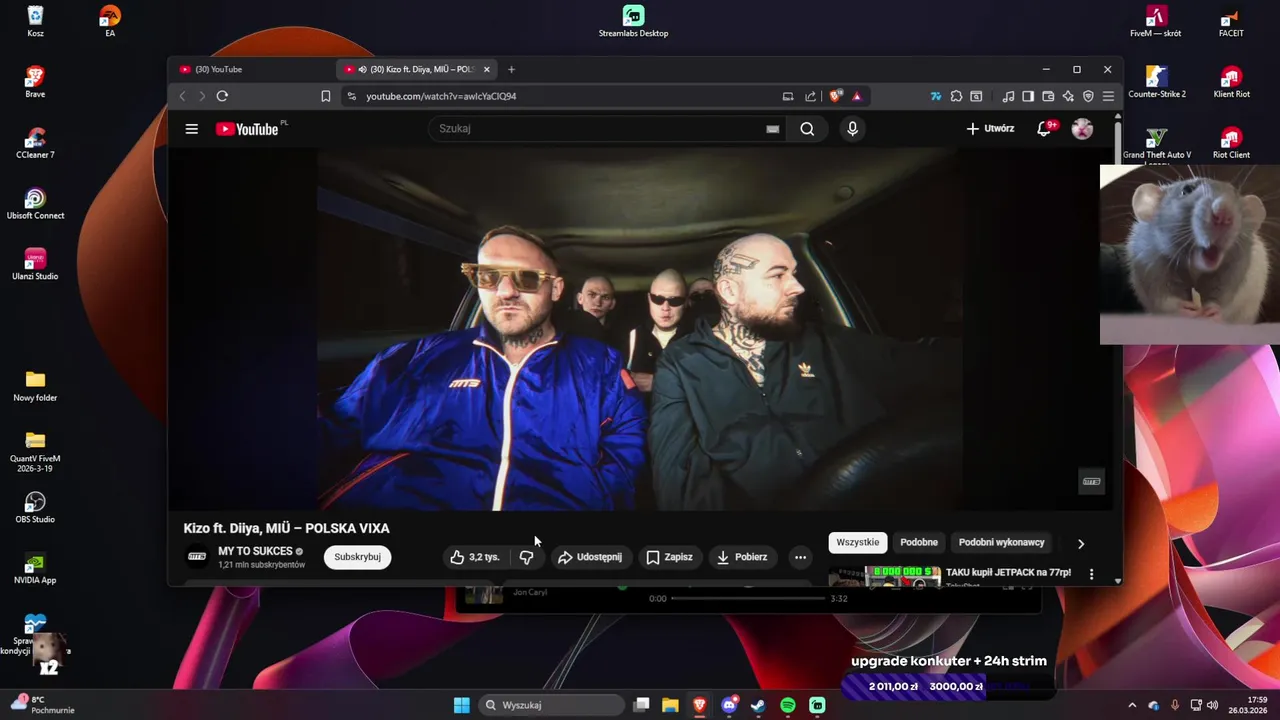Screen dimensions: 1280x720
Task: Open a new browser tab with plus
Action: [511, 69]
